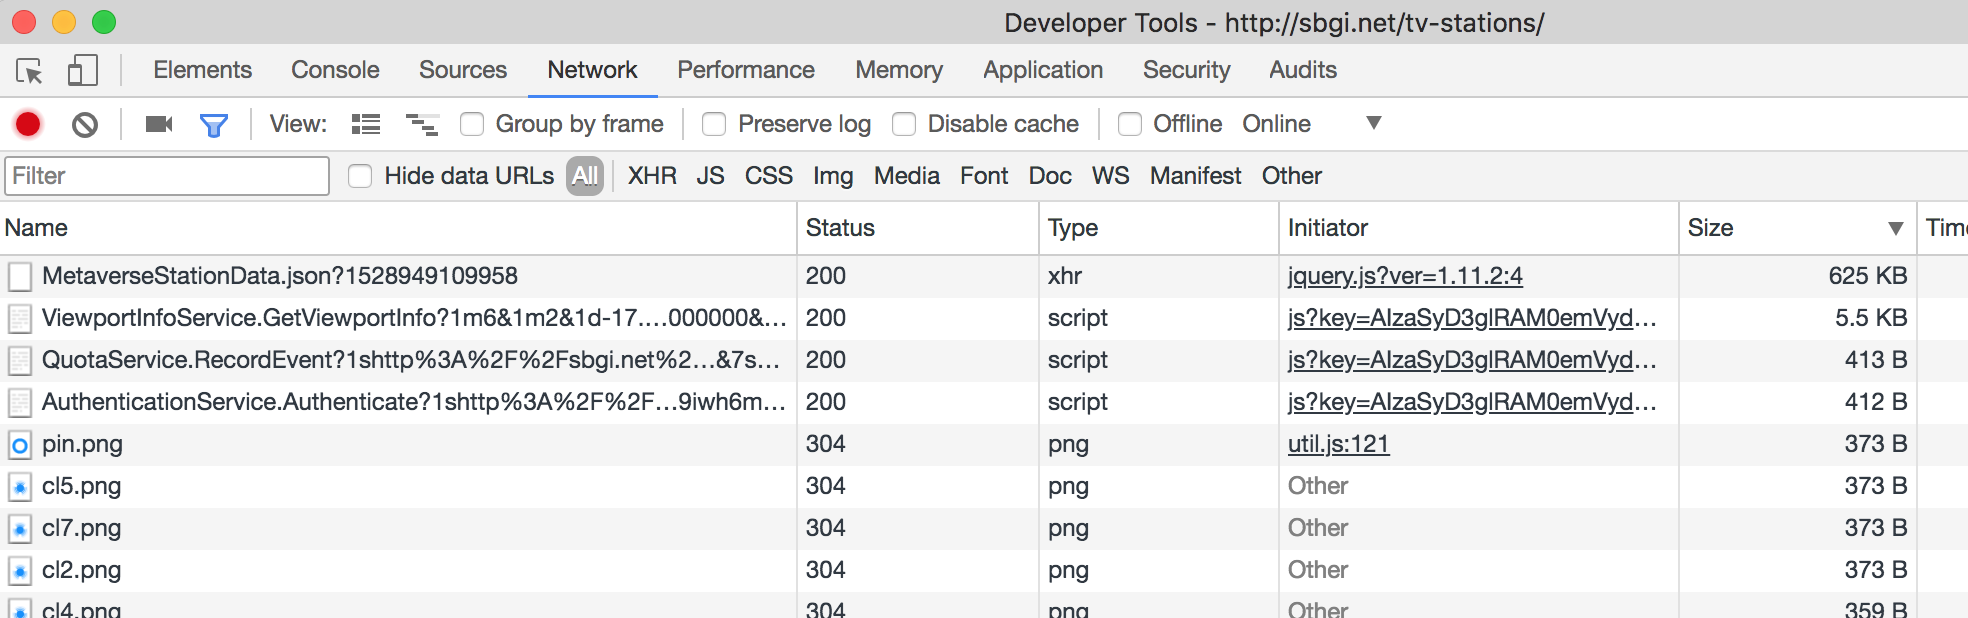Open the Online throttling dropdown
Viewport: 1968px width, 618px height.
pos(1373,123)
